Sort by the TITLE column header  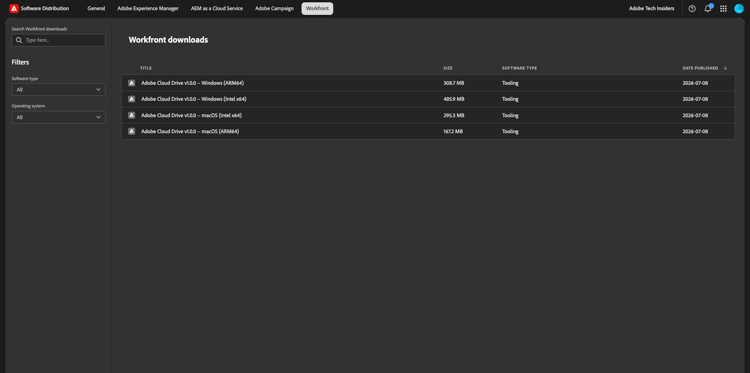point(146,68)
